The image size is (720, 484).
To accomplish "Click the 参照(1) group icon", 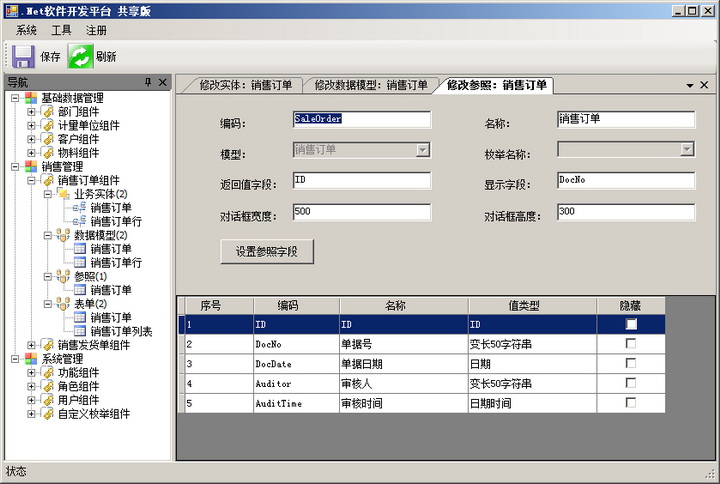I will click(x=63, y=276).
